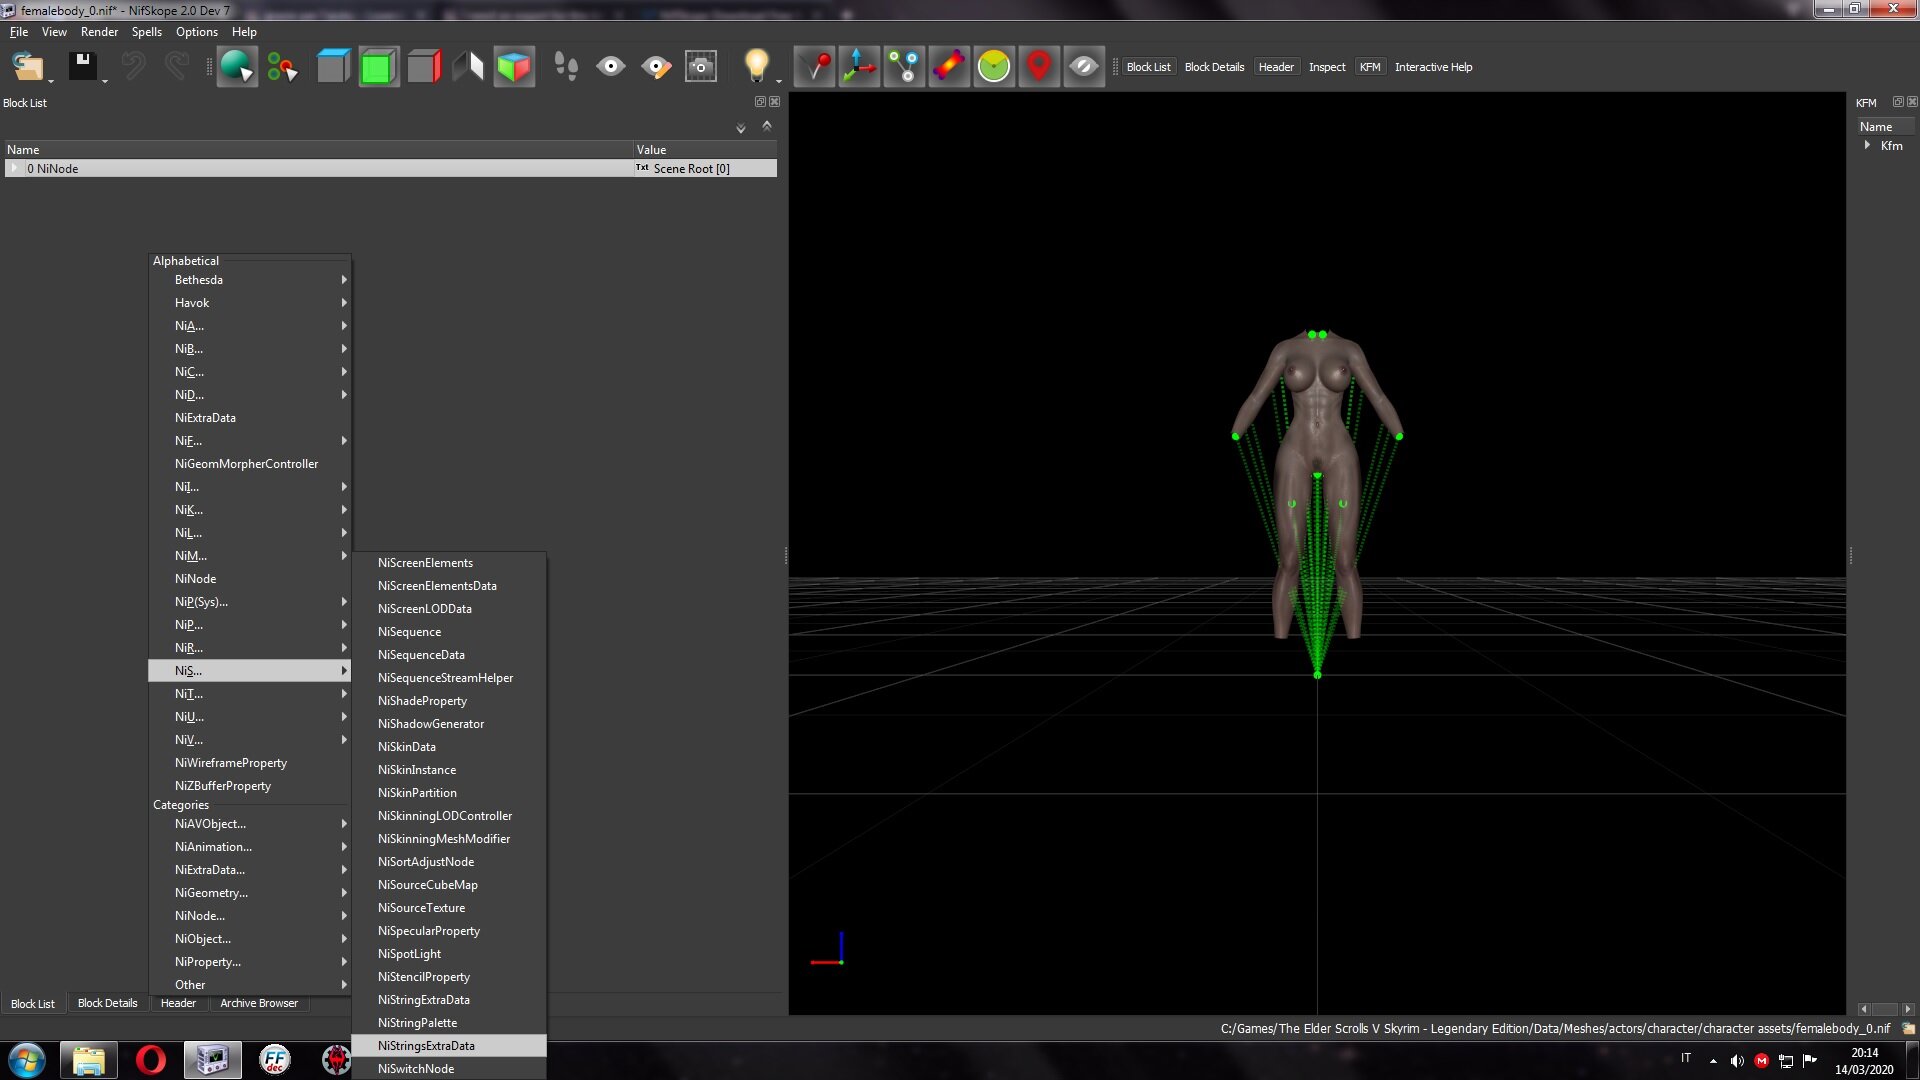
Task: Click the Value column header
Action: click(x=705, y=149)
